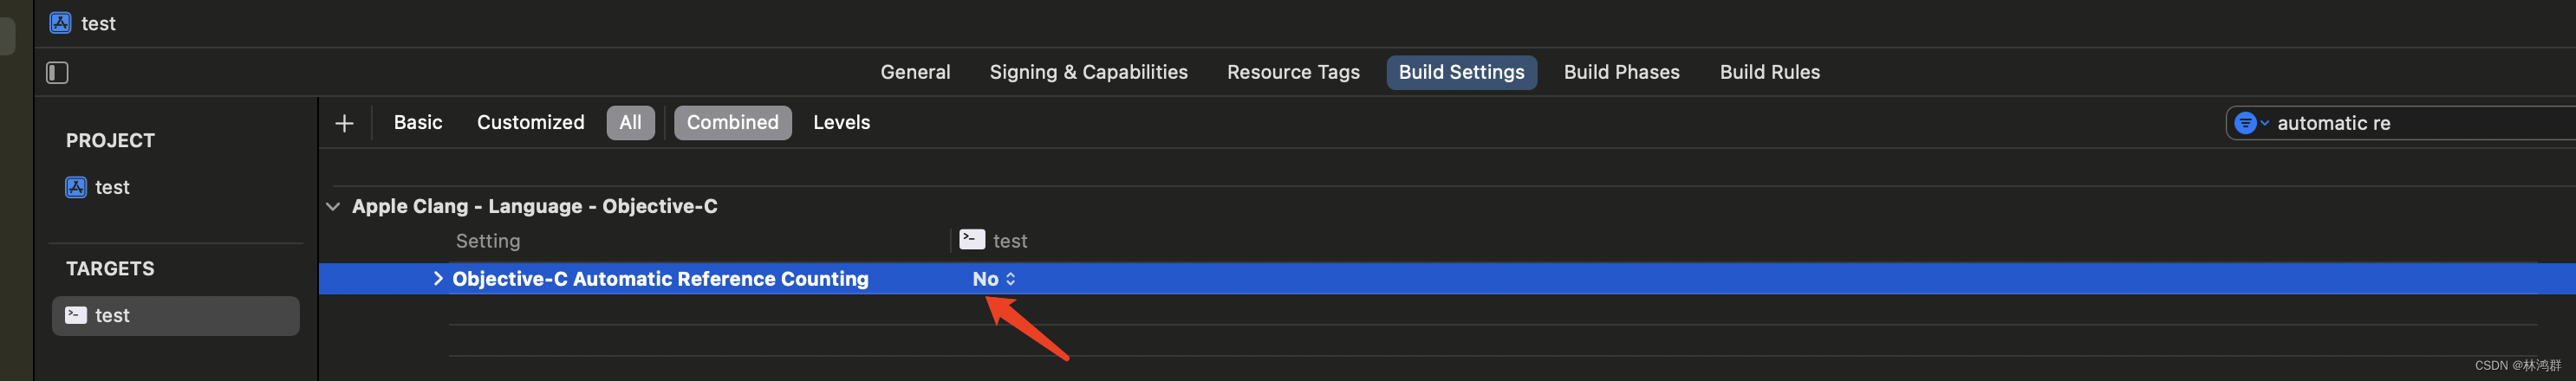Click the terminal icon in column header
The height and width of the screenshot is (381, 2576).
pyautogui.click(x=972, y=239)
